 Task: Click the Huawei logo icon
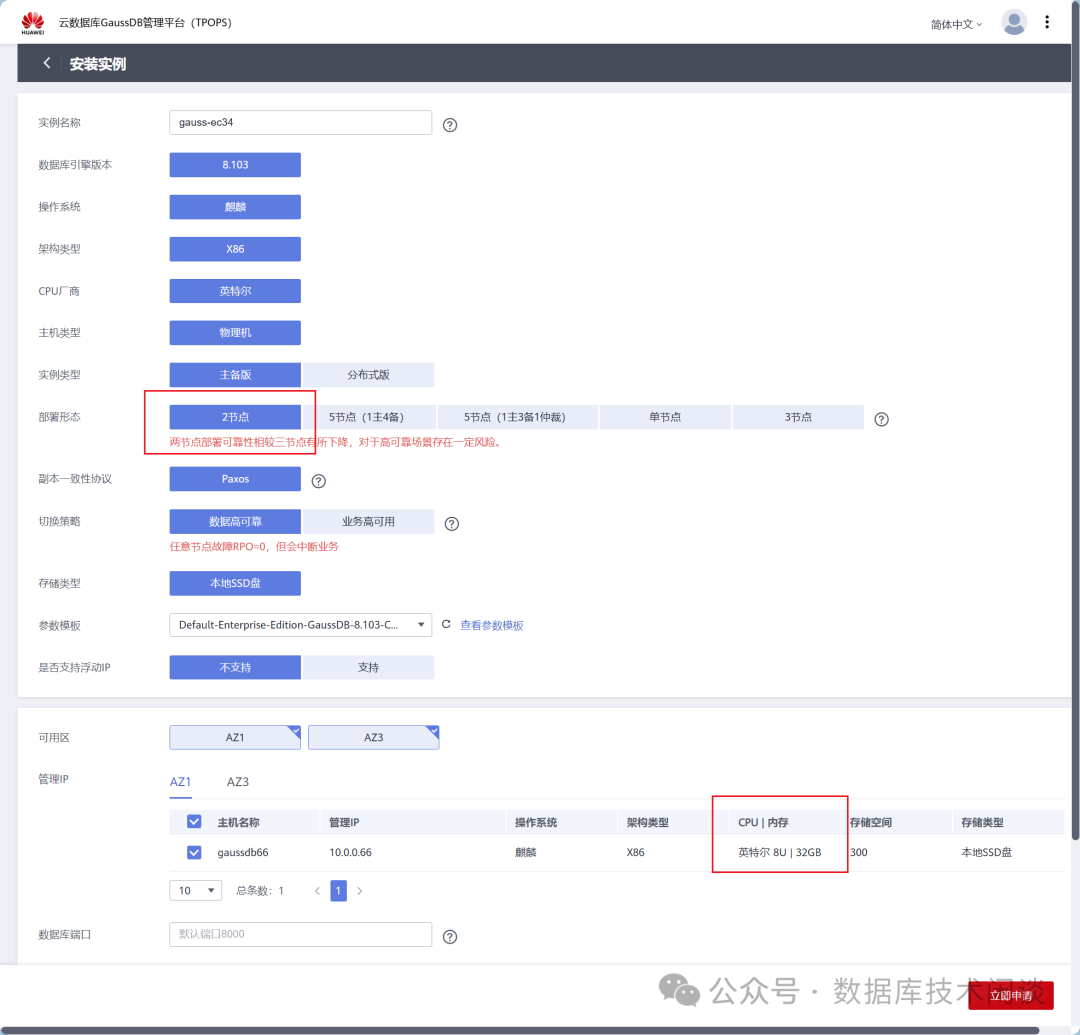(x=32, y=23)
